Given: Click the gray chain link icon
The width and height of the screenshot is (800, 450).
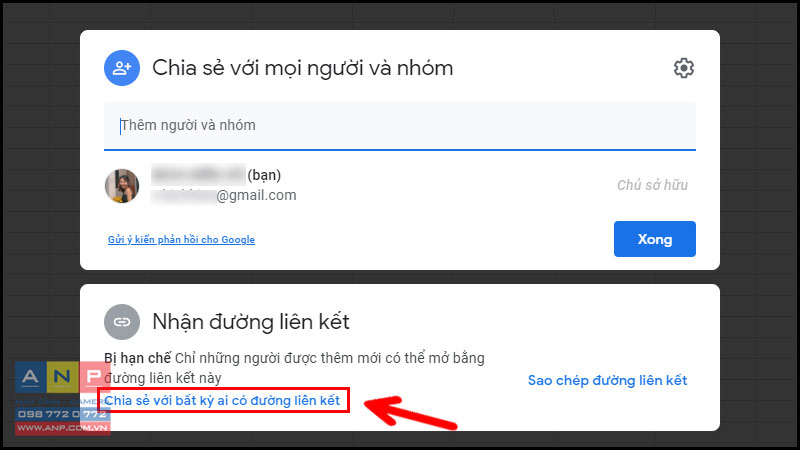Looking at the screenshot, I should point(122,322).
